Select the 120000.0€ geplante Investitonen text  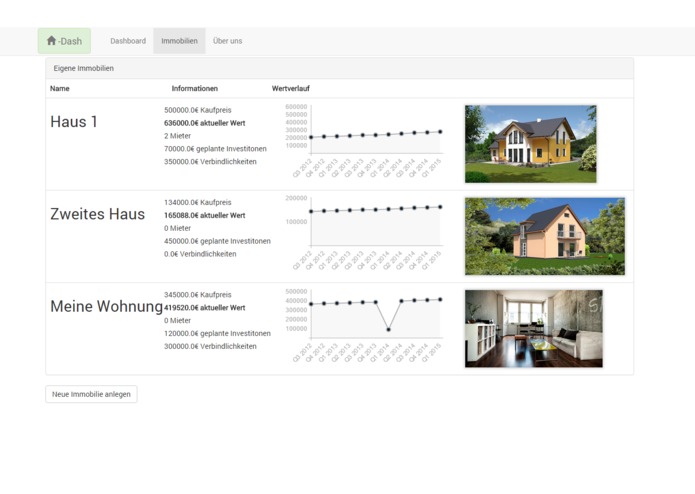tap(217, 333)
